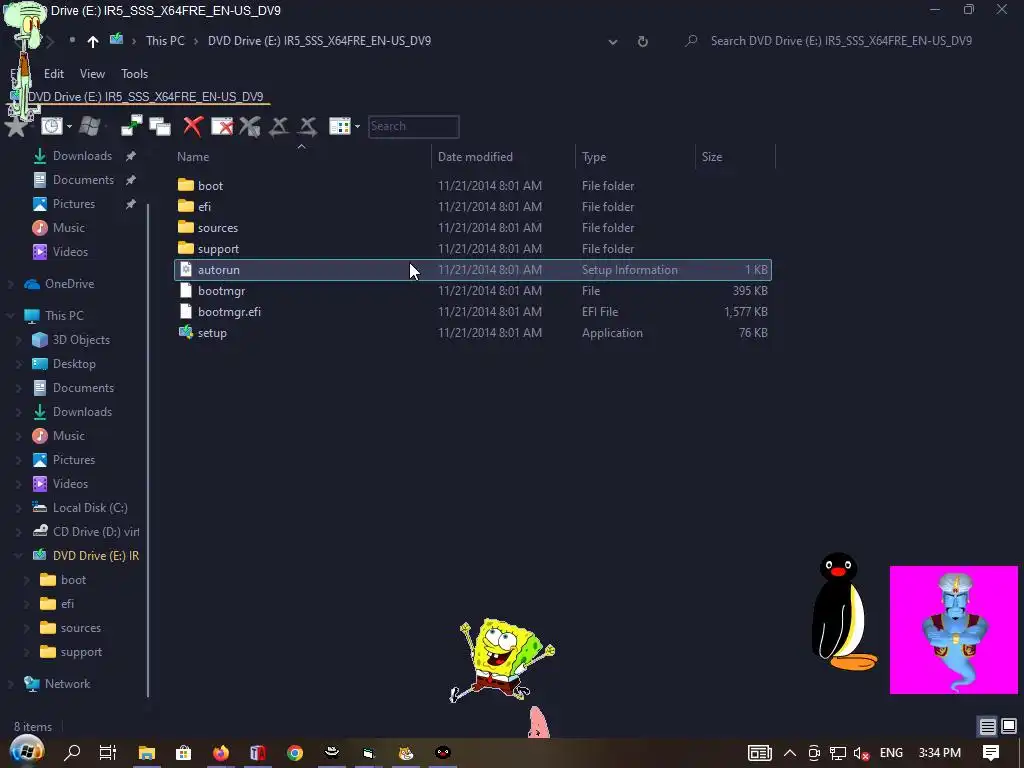Open pinned Downloads in Quick access
The image size is (1024, 768).
(x=82, y=155)
